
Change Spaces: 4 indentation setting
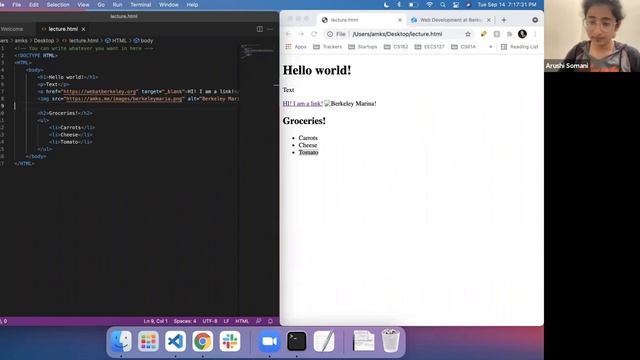pyautogui.click(x=185, y=321)
